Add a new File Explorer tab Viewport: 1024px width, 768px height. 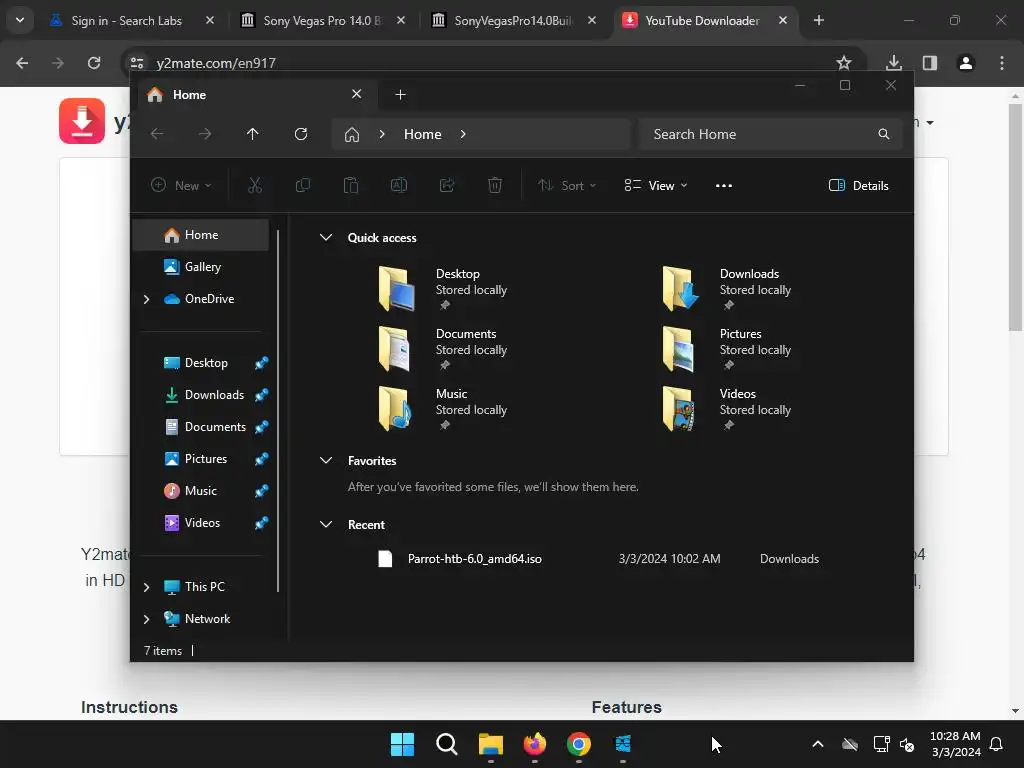[x=400, y=95]
